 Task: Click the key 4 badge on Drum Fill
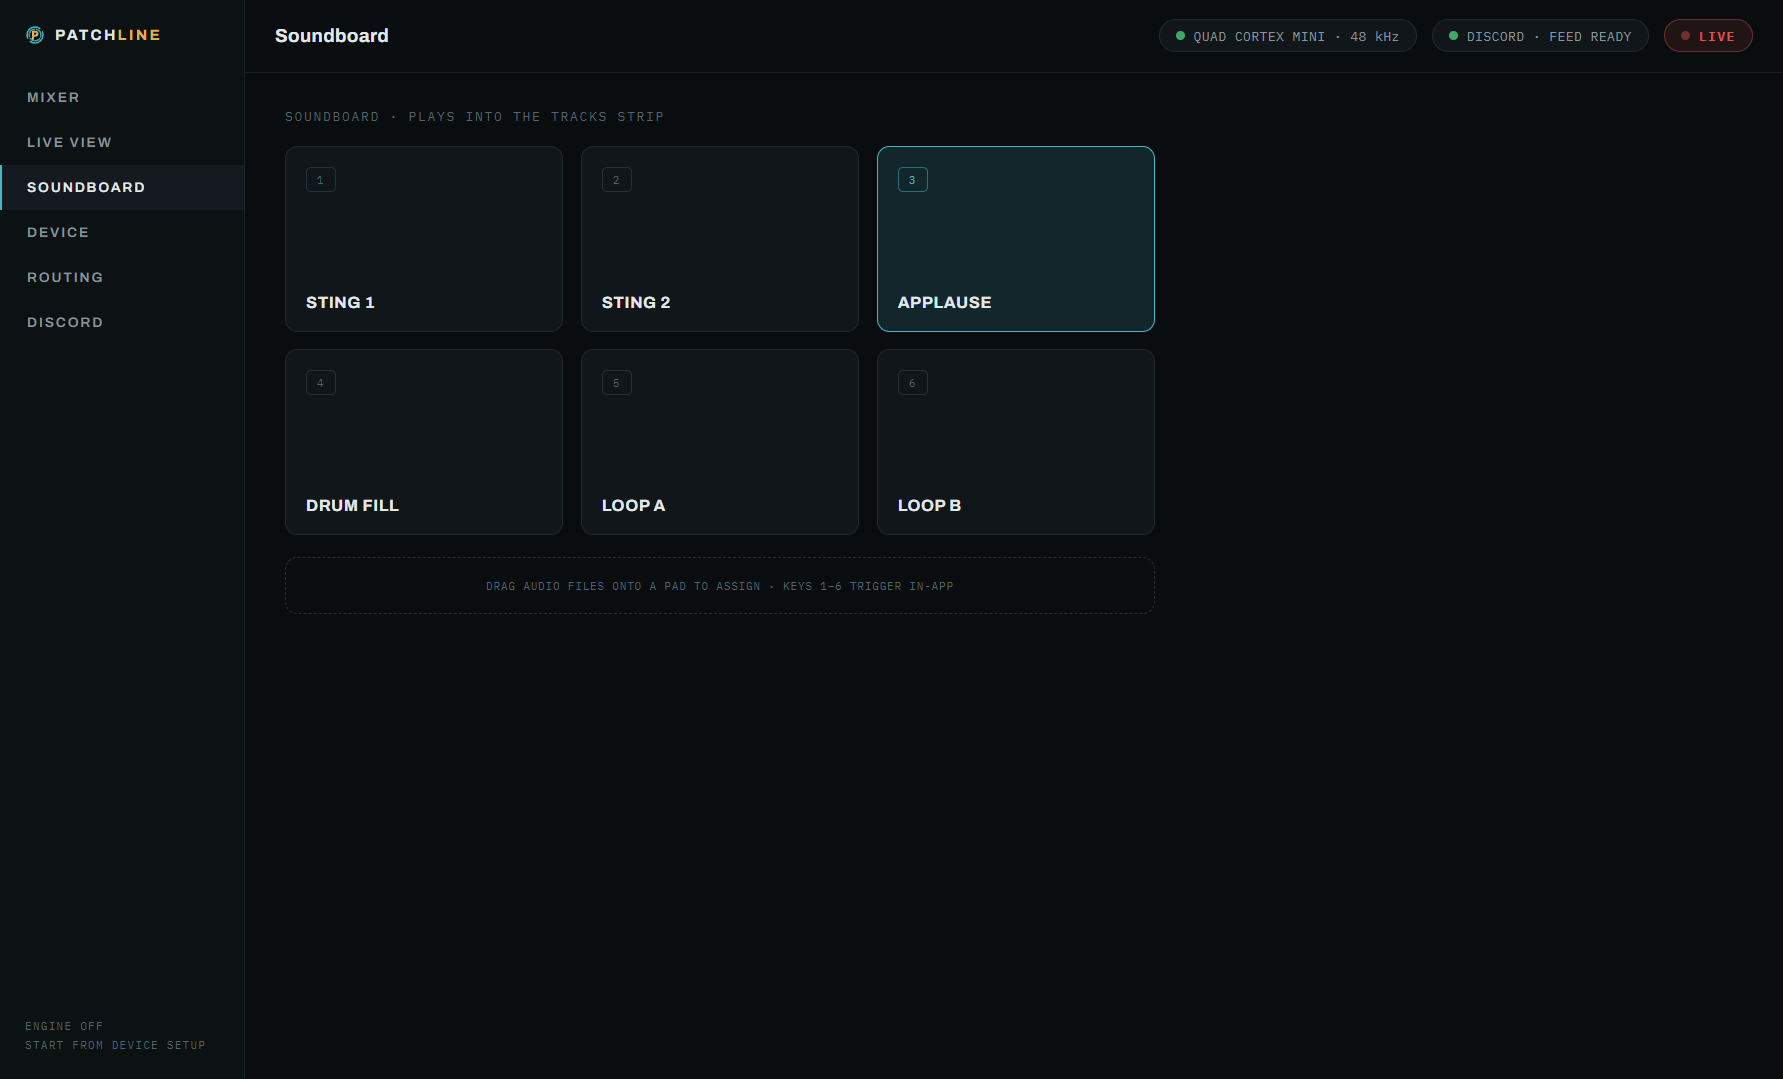[321, 383]
